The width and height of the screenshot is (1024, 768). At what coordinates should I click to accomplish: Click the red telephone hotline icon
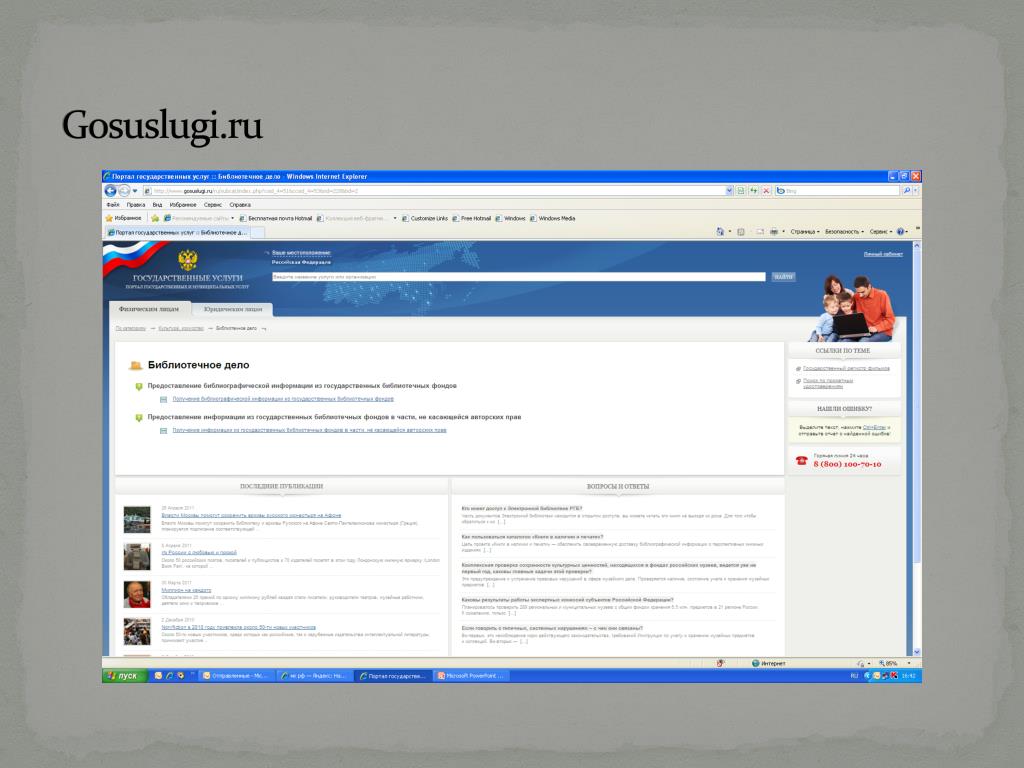tap(801, 460)
